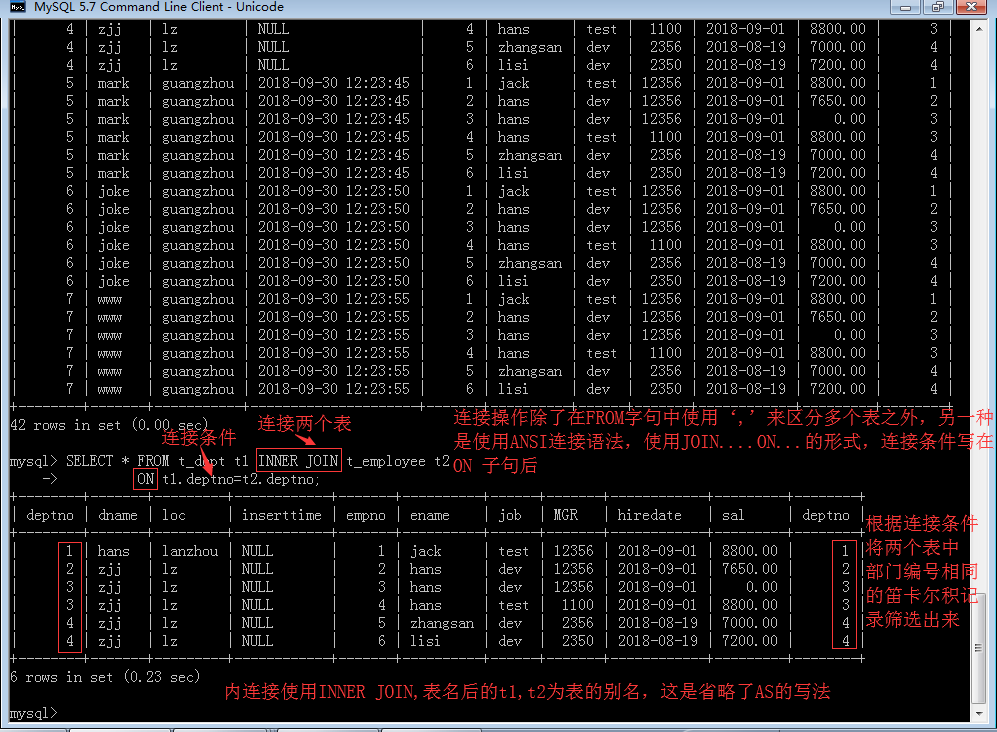Minimize the MySQL Command Line Client window

pyautogui.click(x=905, y=7)
